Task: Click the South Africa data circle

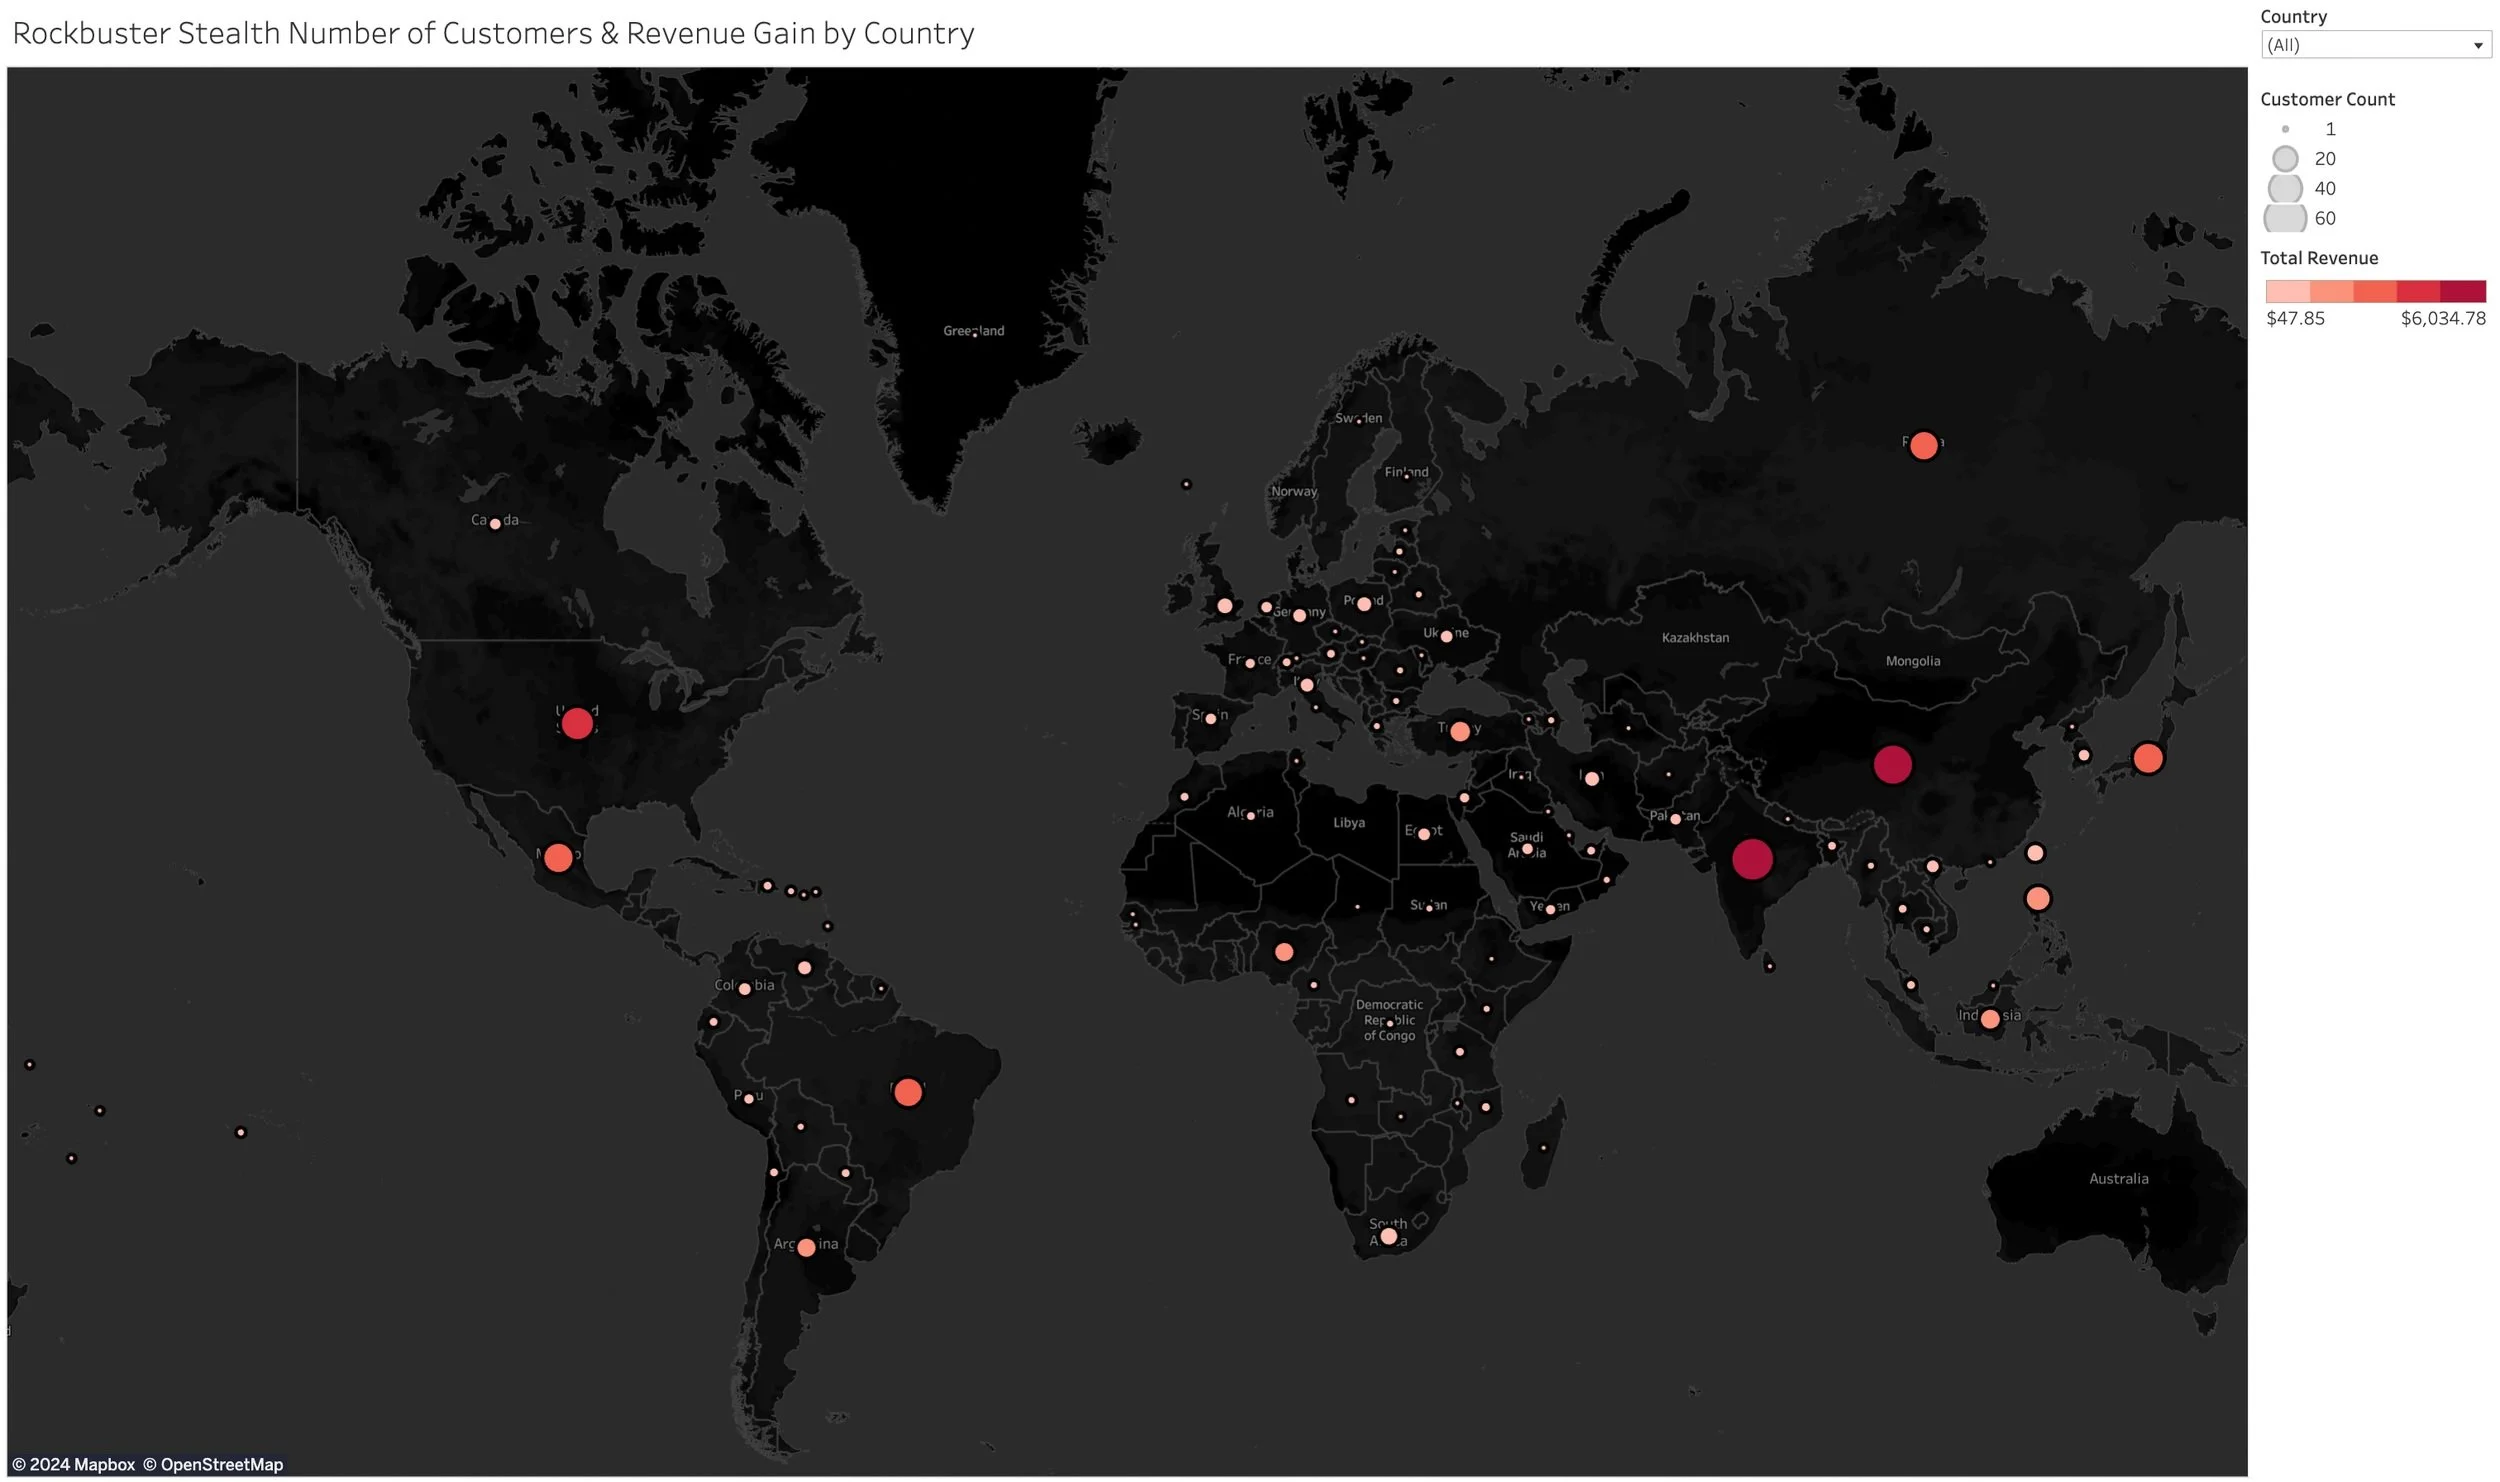Action: pos(1388,1236)
